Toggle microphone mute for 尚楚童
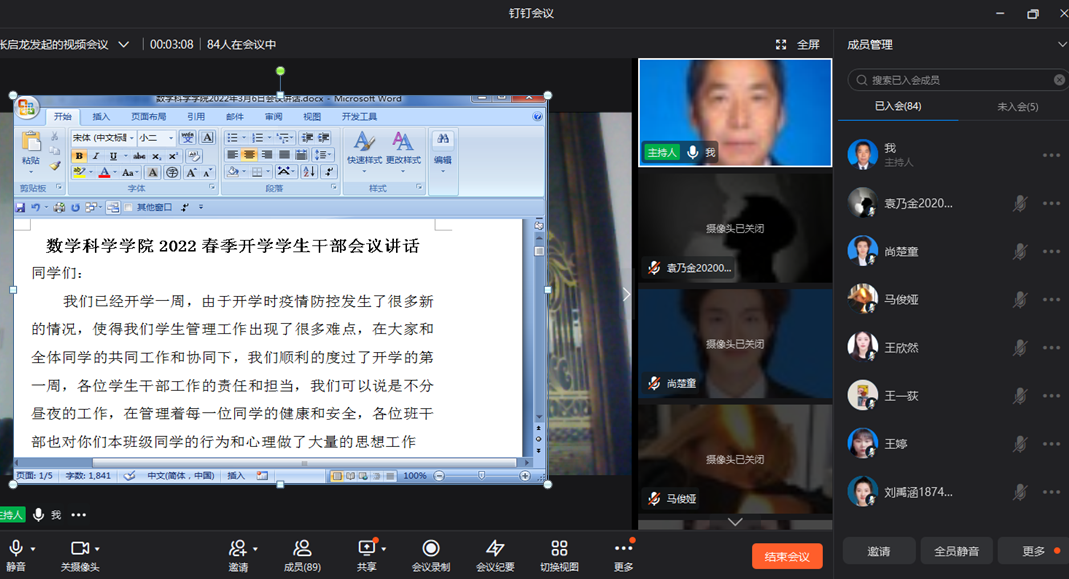The height and width of the screenshot is (579, 1069). coord(1019,252)
